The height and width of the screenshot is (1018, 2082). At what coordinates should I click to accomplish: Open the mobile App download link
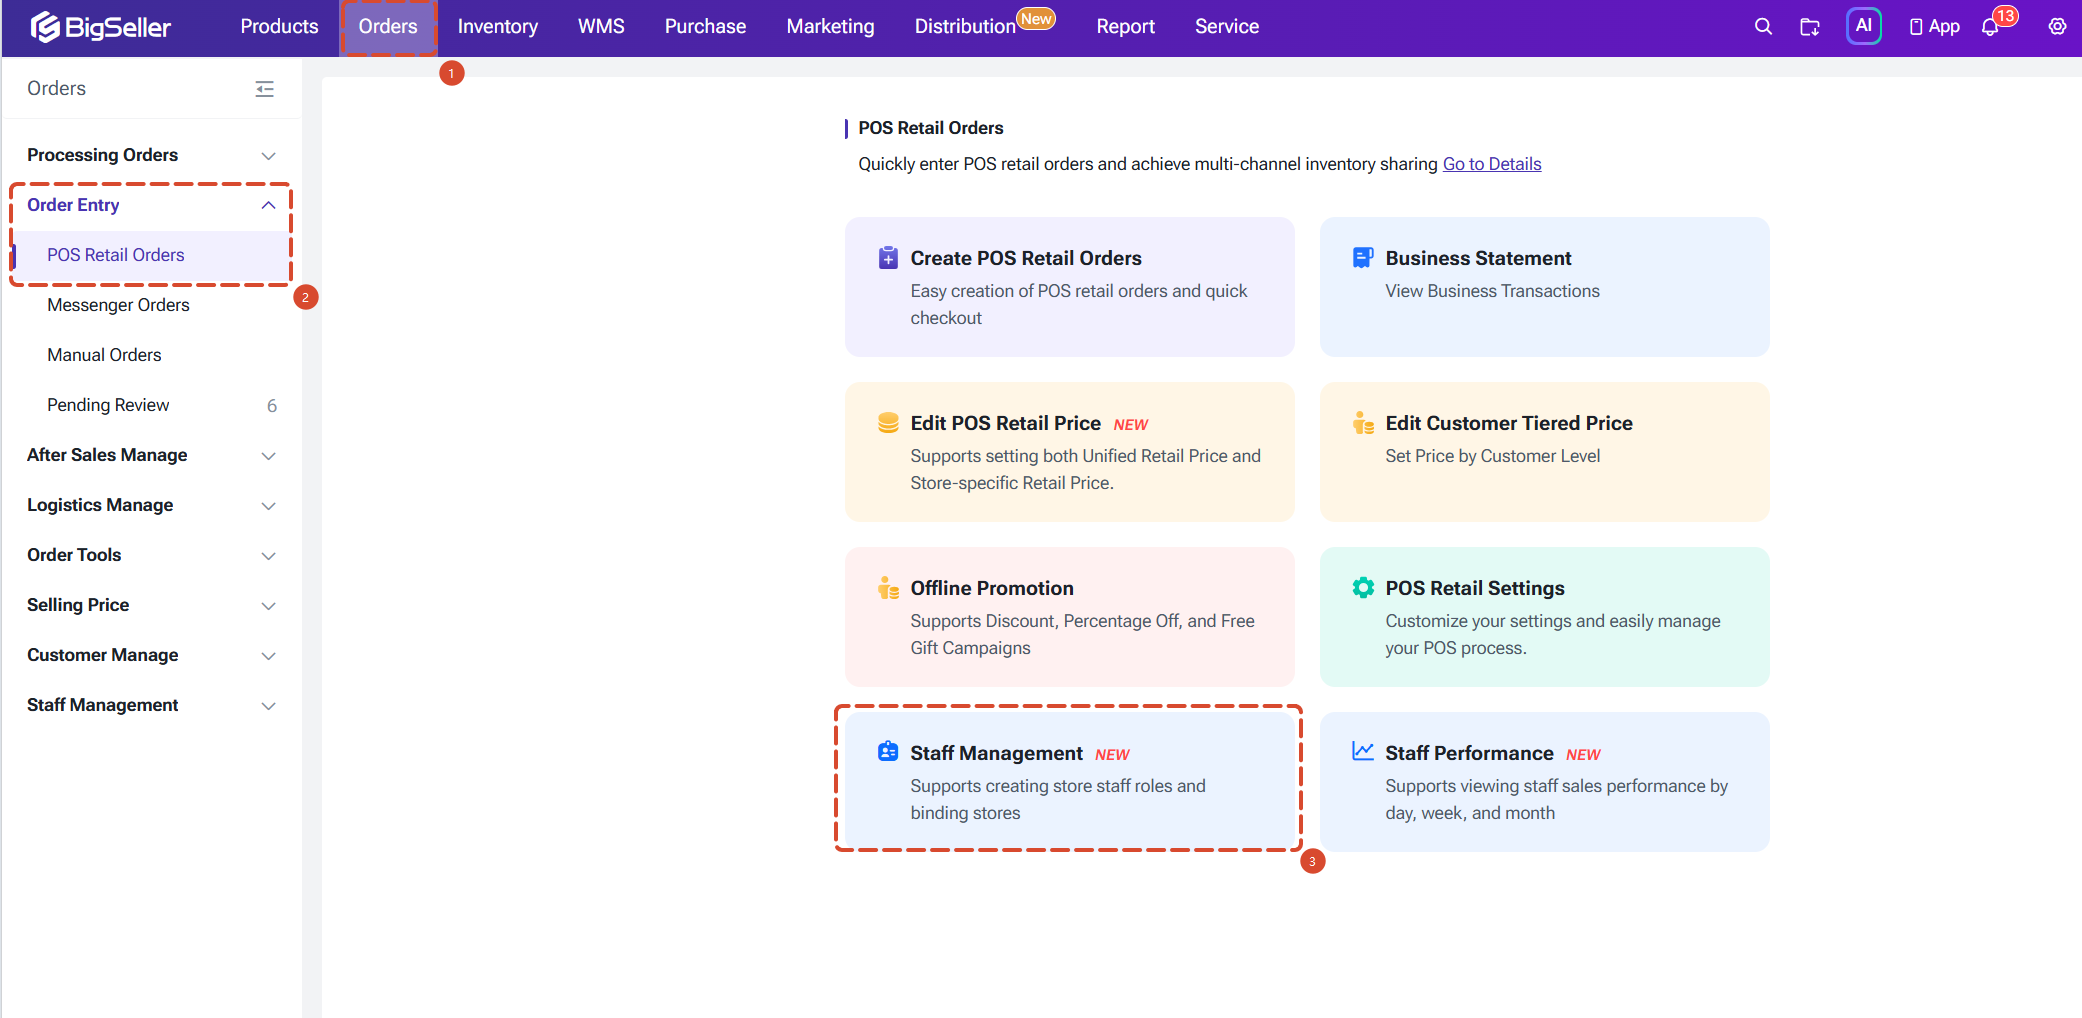[x=1934, y=27]
